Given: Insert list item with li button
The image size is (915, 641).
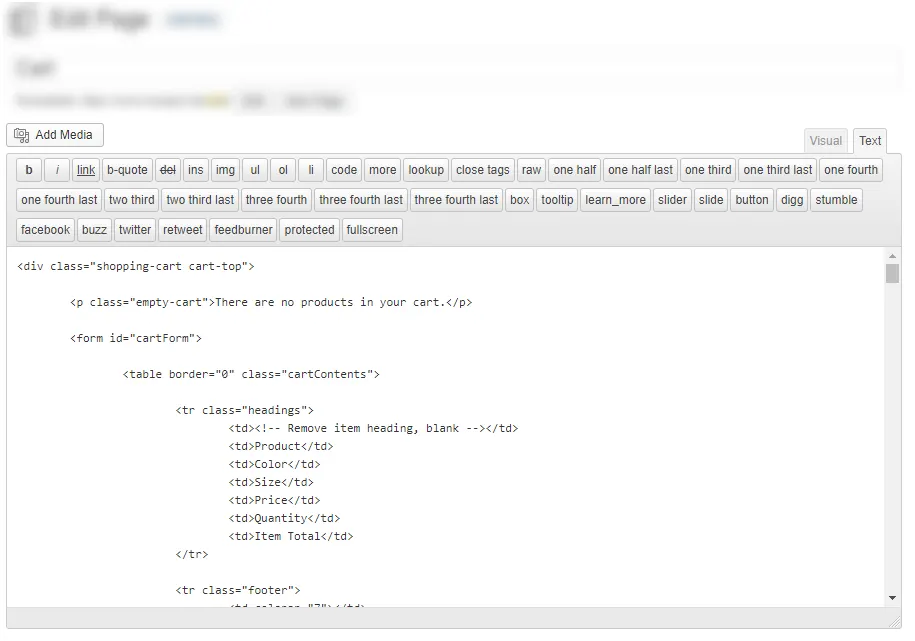Looking at the screenshot, I should click(x=311, y=170).
